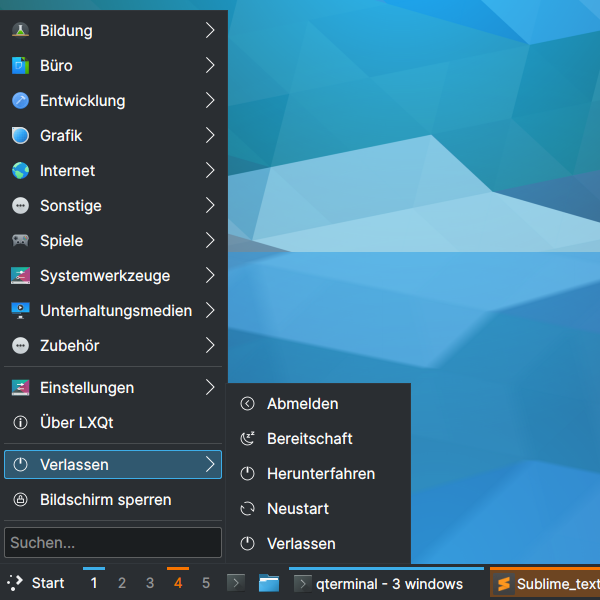Click the Sonstige ellipsis icon

pyautogui.click(x=20, y=205)
